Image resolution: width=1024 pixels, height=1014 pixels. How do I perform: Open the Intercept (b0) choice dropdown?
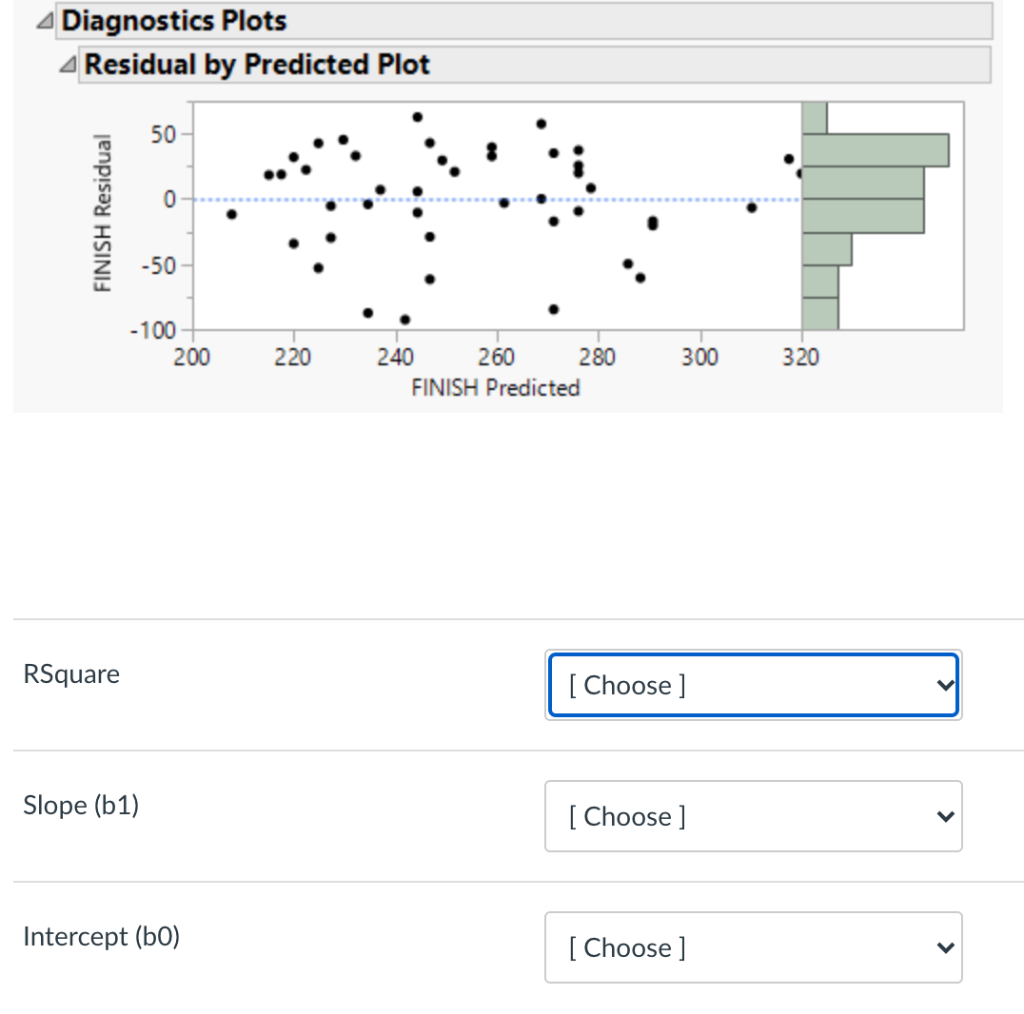752,947
